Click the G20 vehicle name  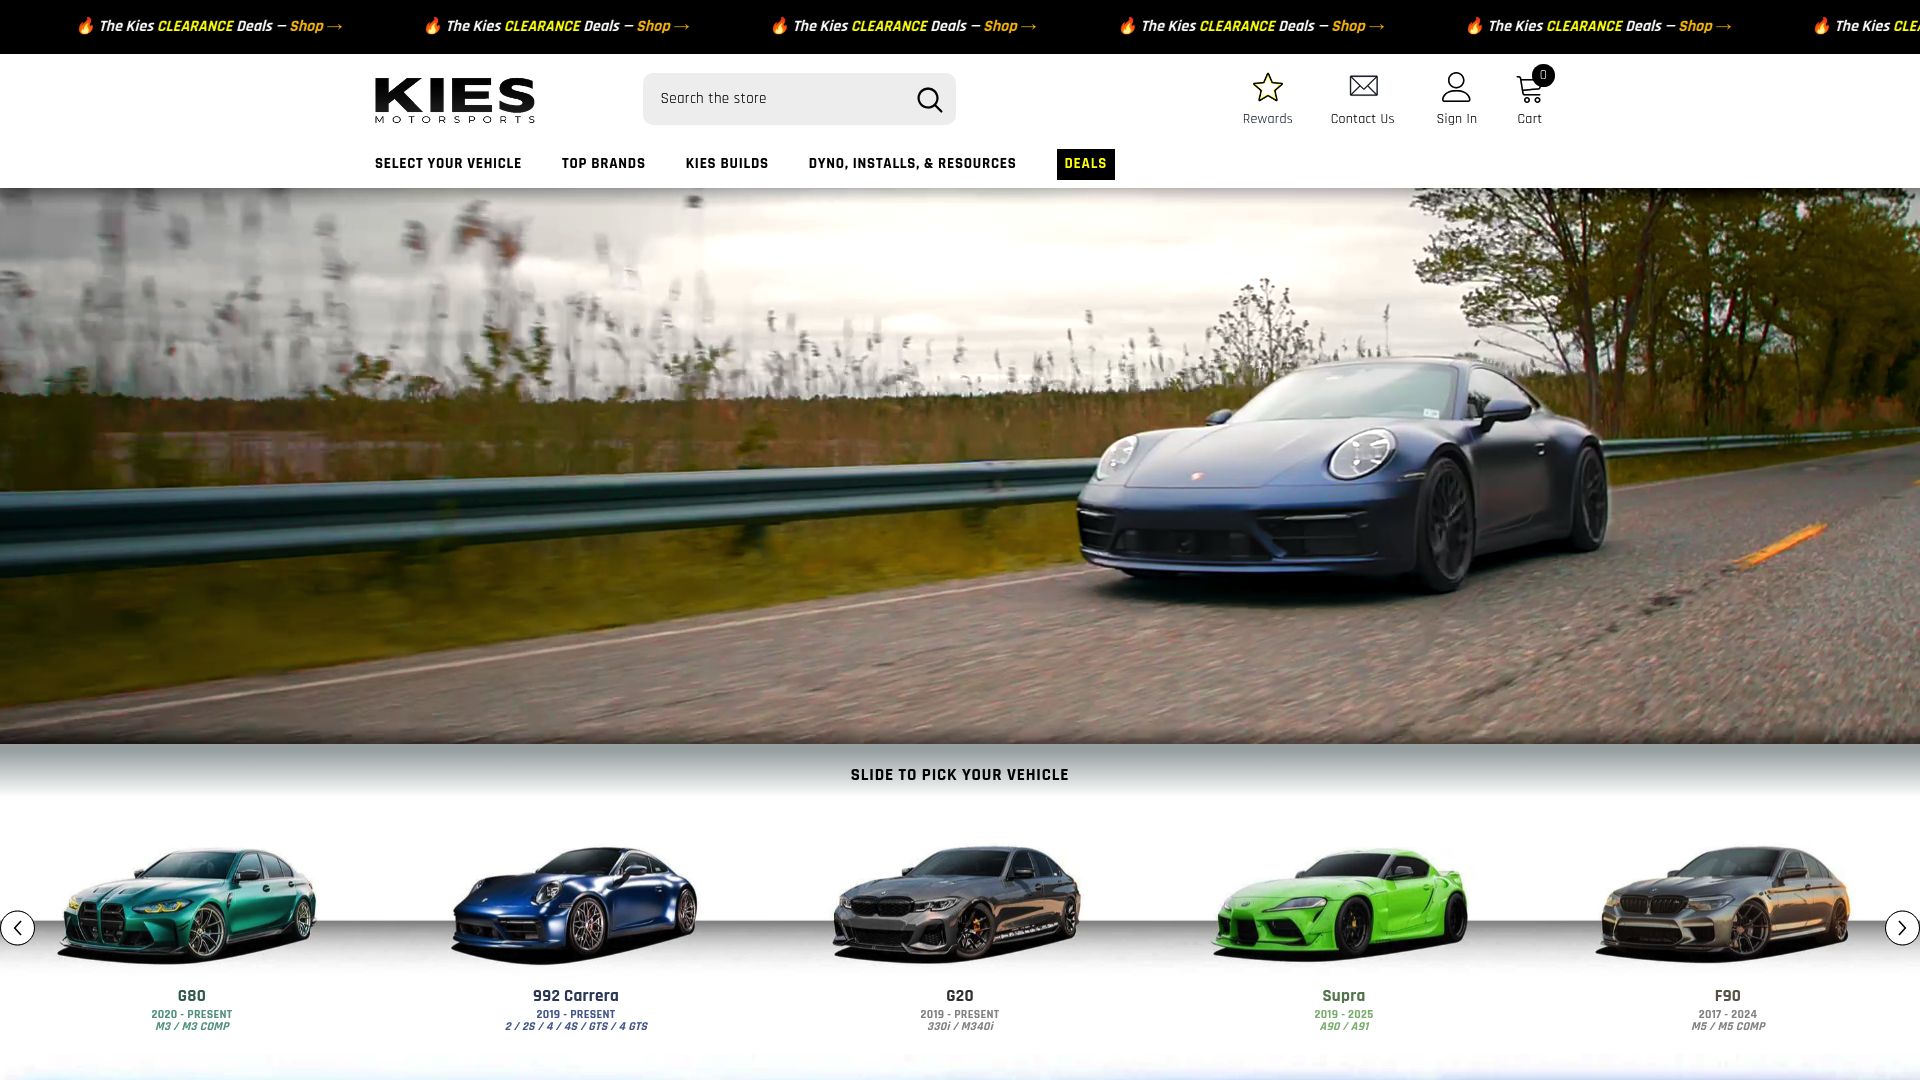[959, 996]
